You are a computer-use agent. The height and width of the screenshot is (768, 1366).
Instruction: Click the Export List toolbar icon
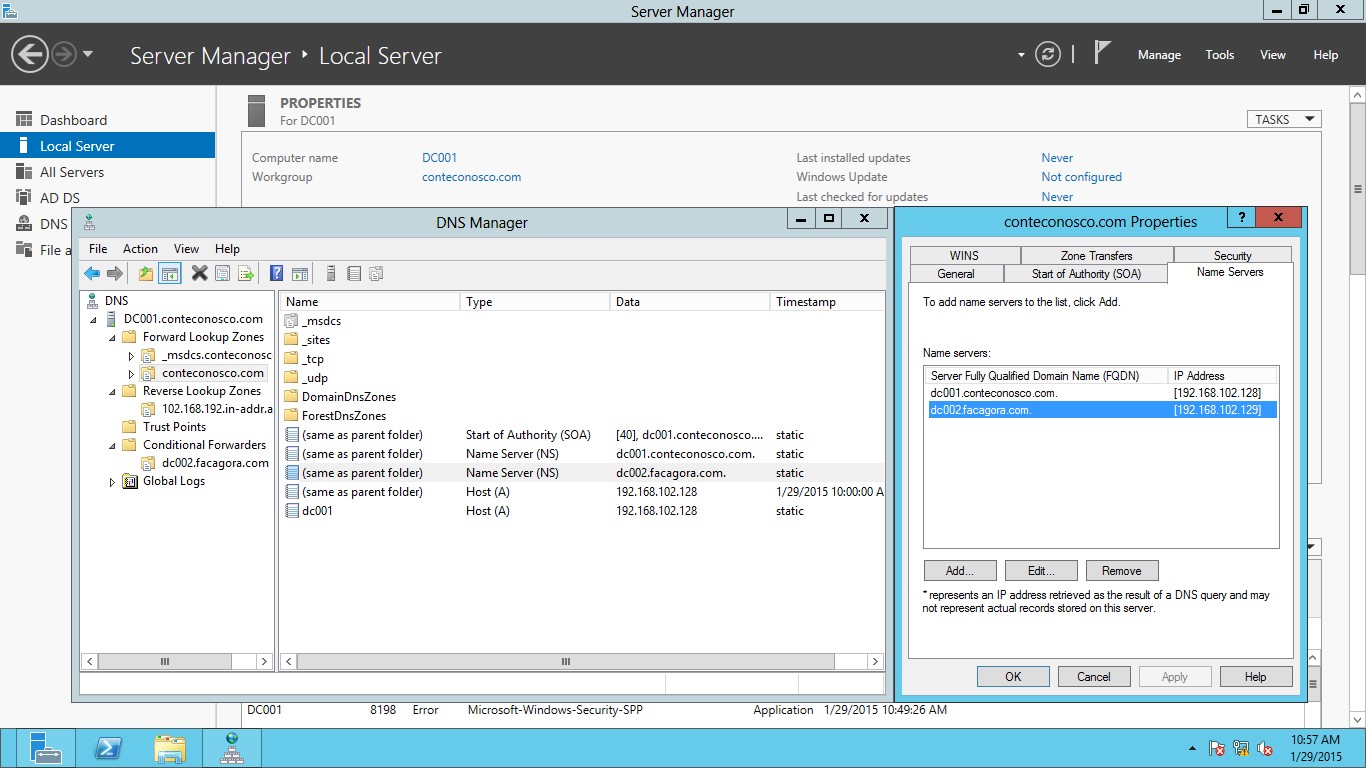244,272
